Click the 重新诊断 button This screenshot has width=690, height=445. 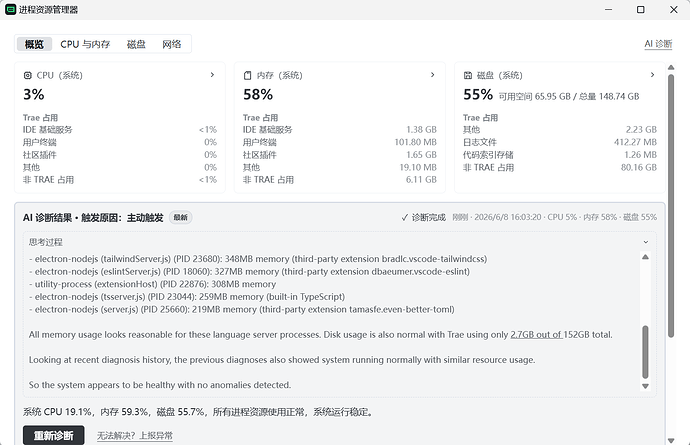[54, 435]
